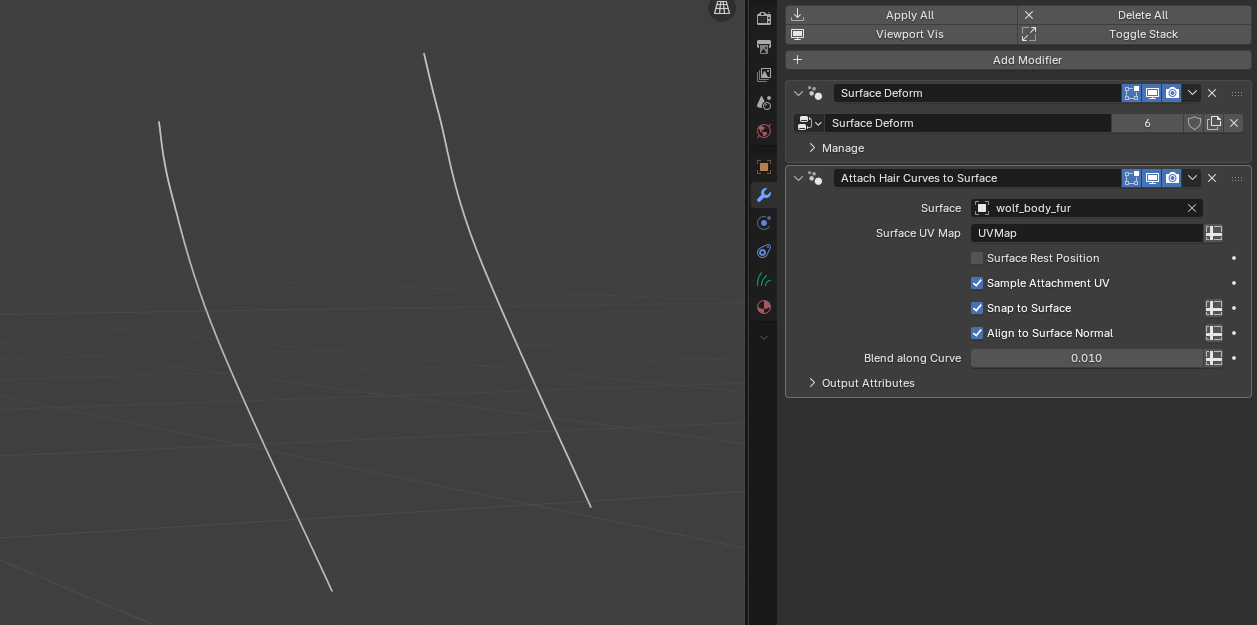Click the Delete All button
Viewport: 1257px width, 625px height.
[x=1134, y=15]
